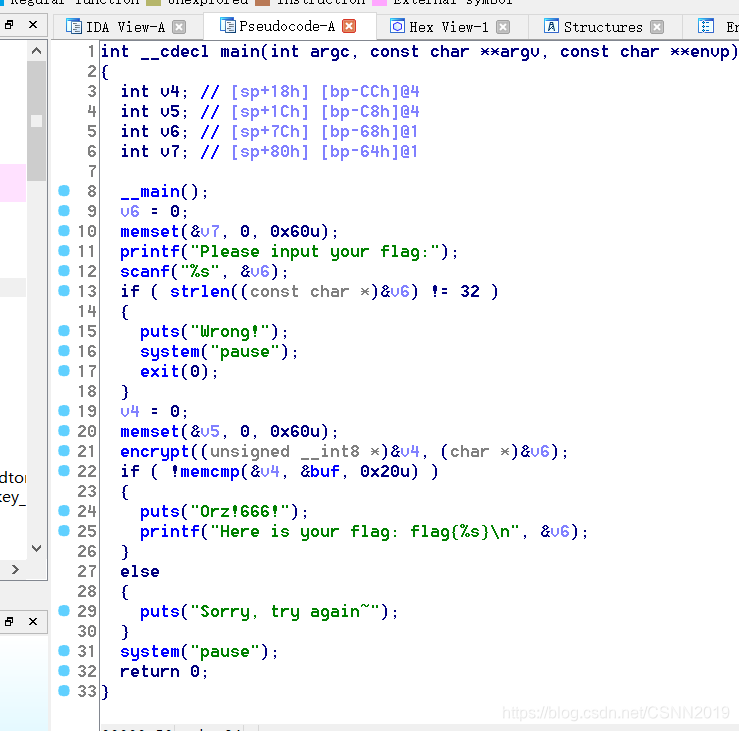Toggle breakpoint dot on line 22
The image size is (739, 731).
click(x=64, y=470)
